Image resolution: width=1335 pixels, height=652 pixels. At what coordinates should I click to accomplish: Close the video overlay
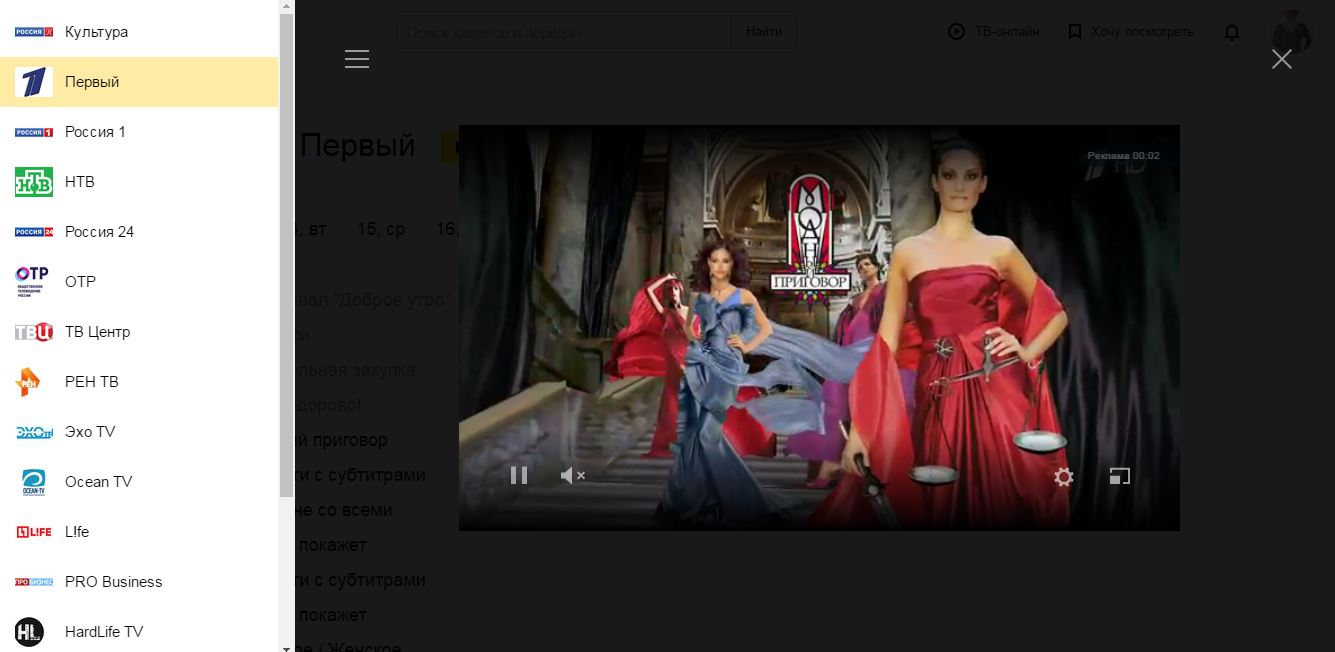(1282, 59)
